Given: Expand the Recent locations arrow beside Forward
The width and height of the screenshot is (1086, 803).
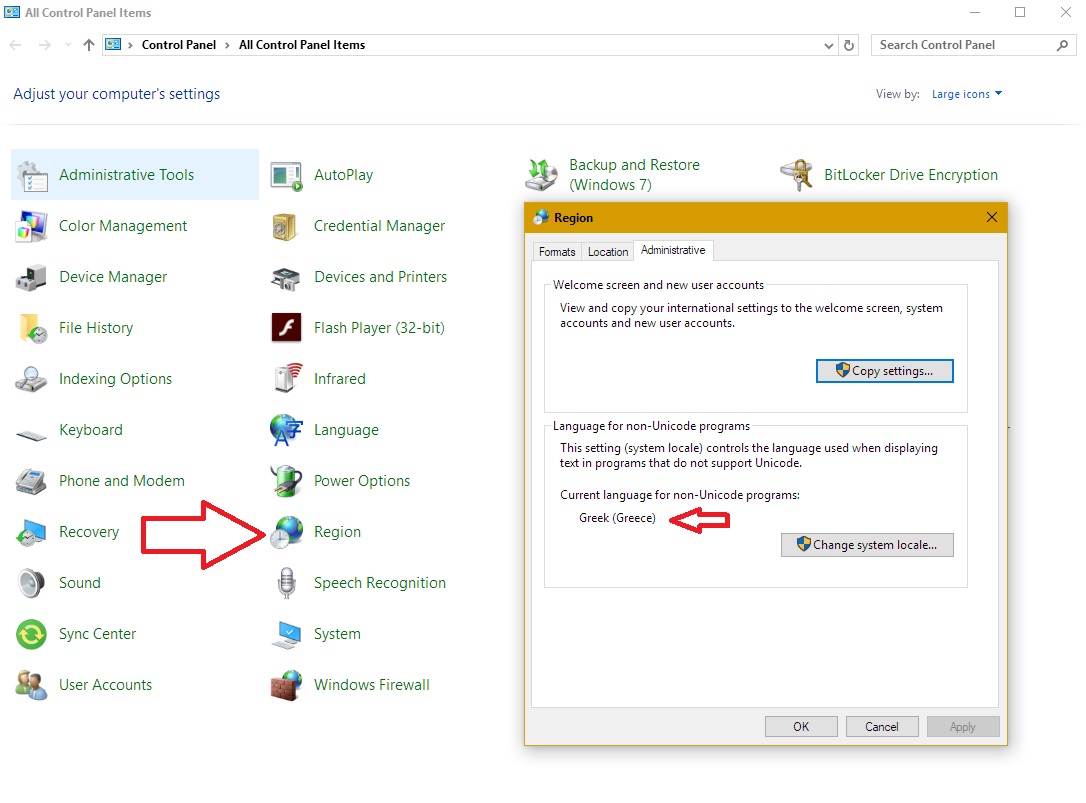Looking at the screenshot, I should (x=68, y=45).
